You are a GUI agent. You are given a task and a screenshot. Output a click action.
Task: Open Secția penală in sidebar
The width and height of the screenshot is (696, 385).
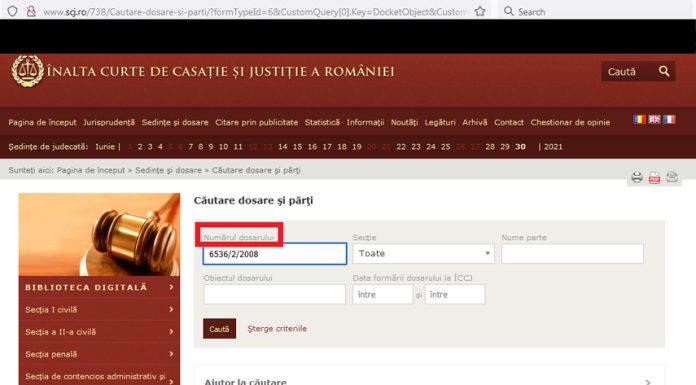point(99,354)
